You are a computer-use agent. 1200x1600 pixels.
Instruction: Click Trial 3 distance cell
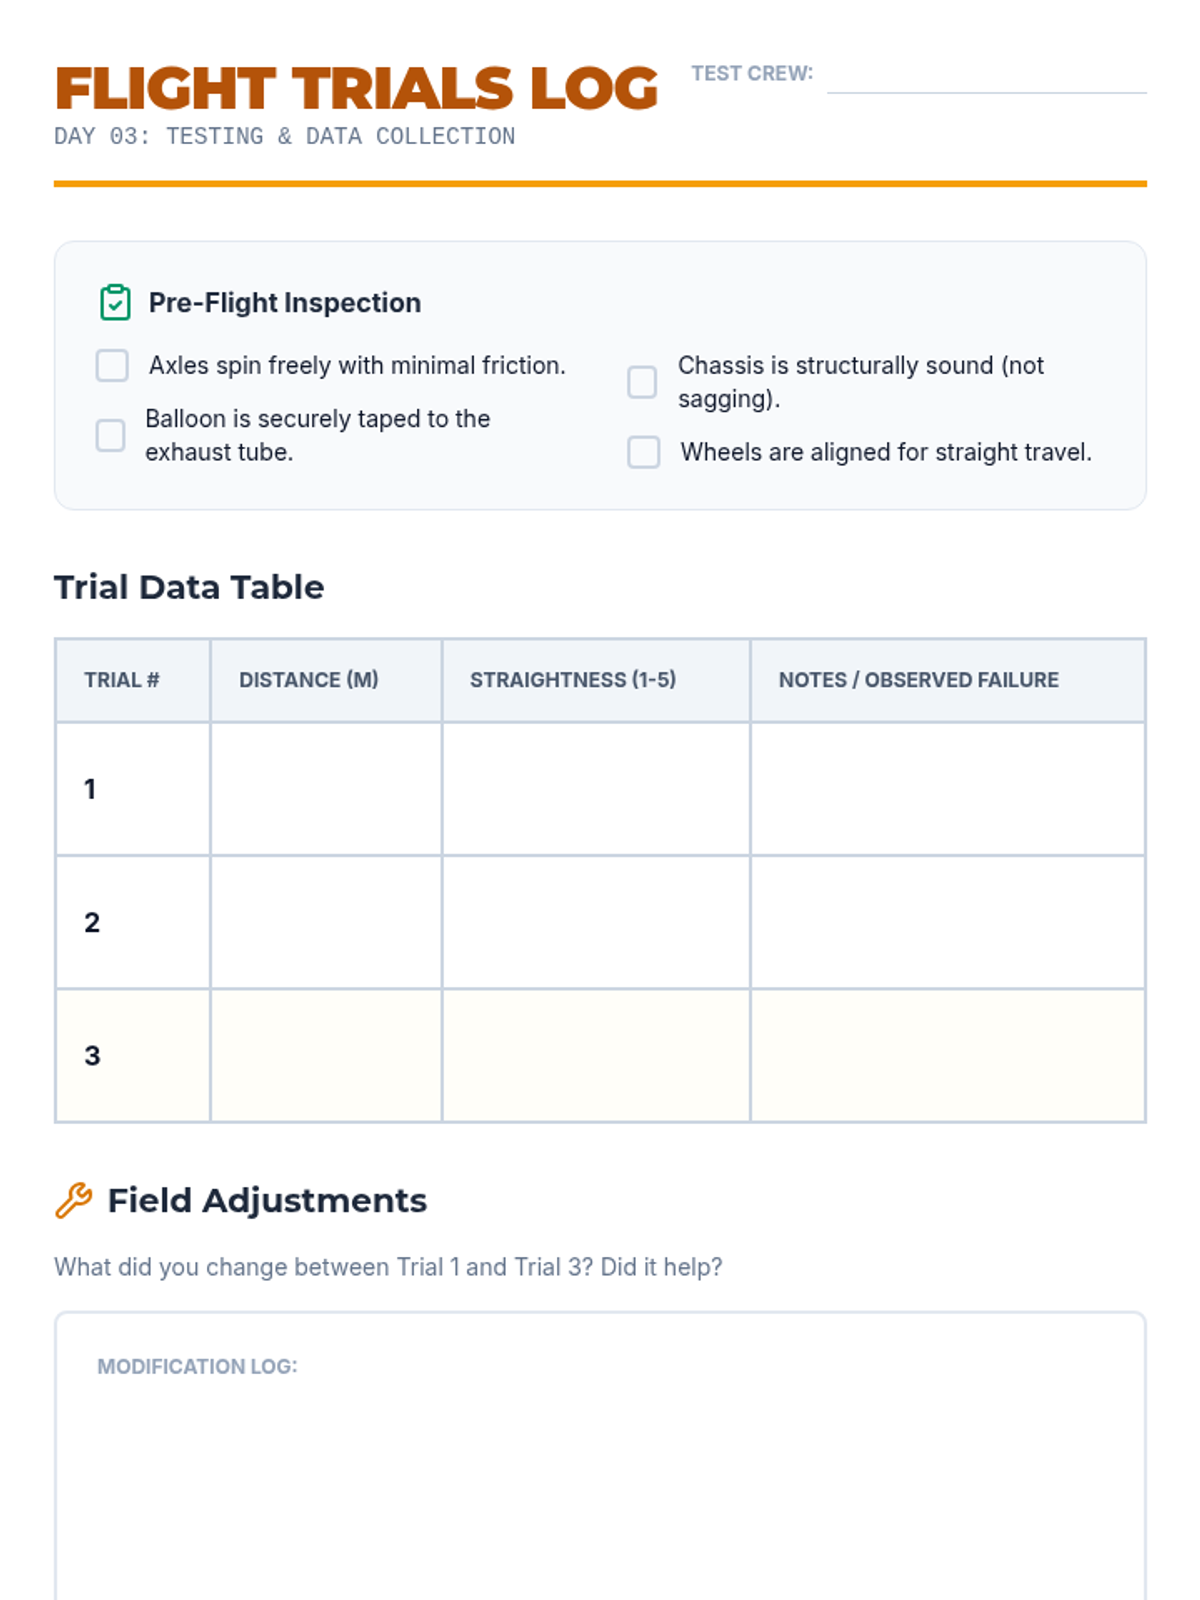pyautogui.click(x=326, y=1056)
